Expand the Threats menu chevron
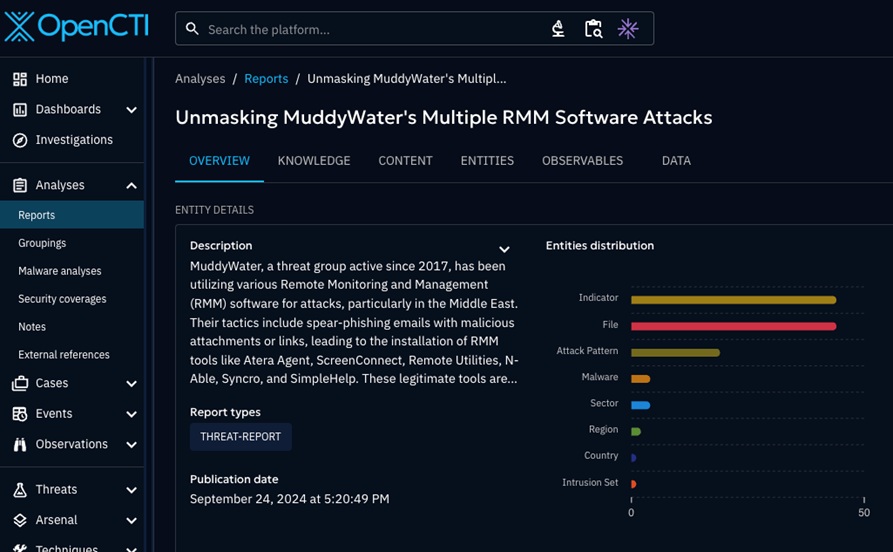893x552 pixels. (132, 490)
